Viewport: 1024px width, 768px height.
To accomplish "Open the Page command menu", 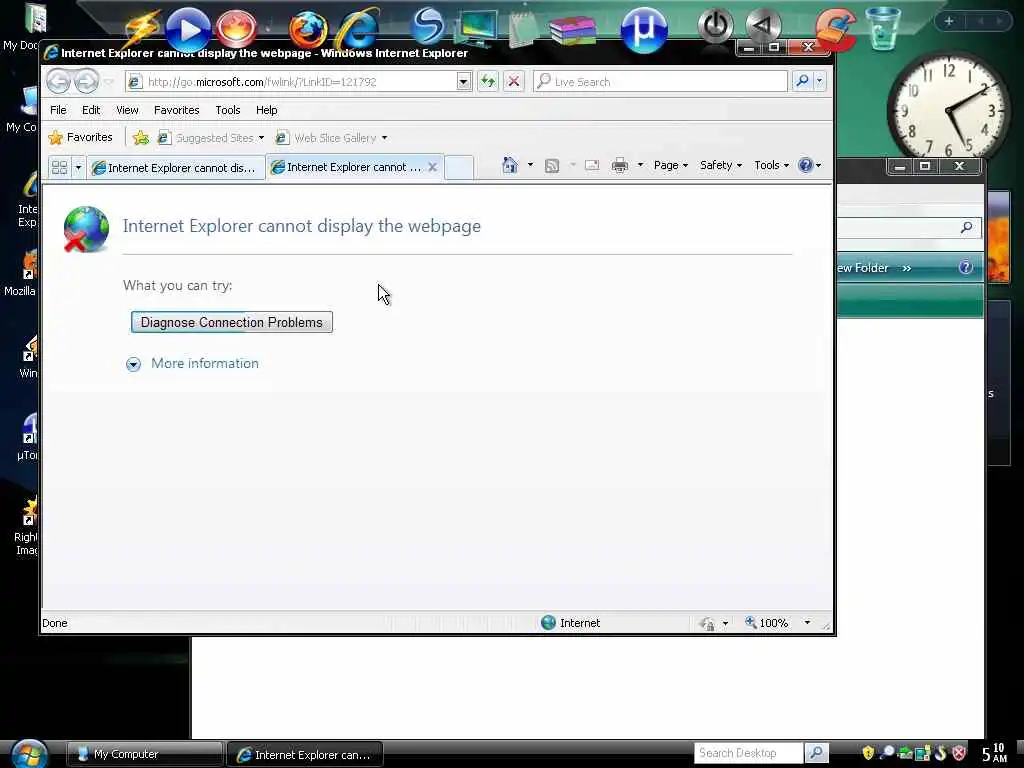I will pos(671,165).
